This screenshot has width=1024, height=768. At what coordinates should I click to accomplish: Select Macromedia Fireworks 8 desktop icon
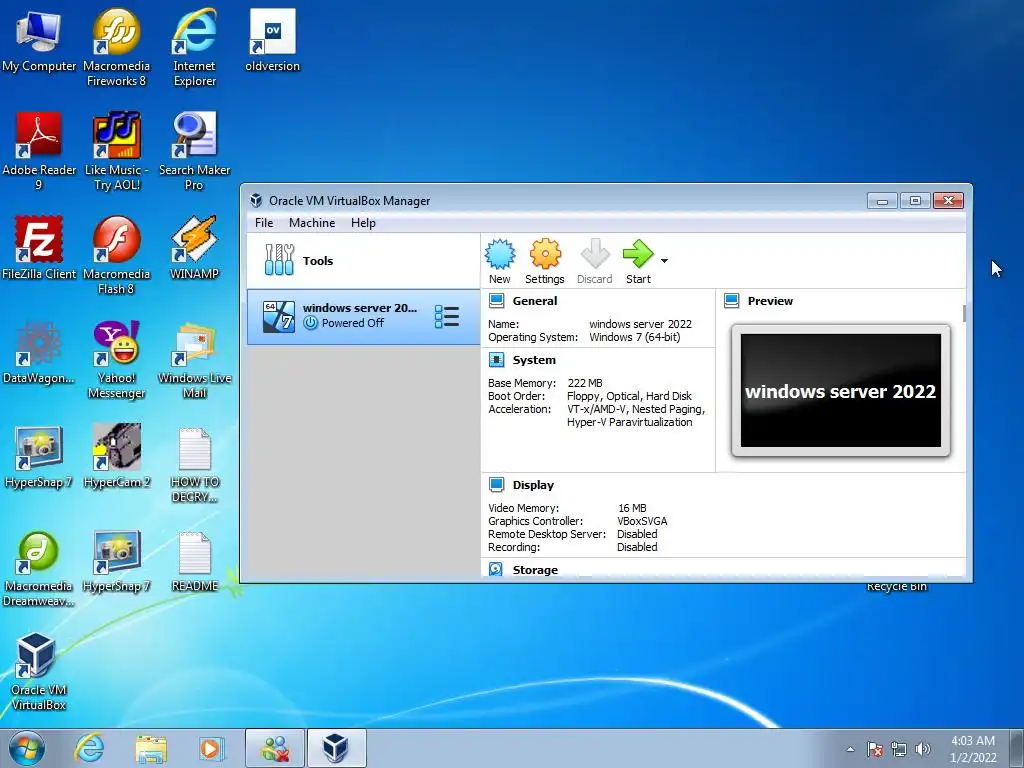pyautogui.click(x=116, y=49)
